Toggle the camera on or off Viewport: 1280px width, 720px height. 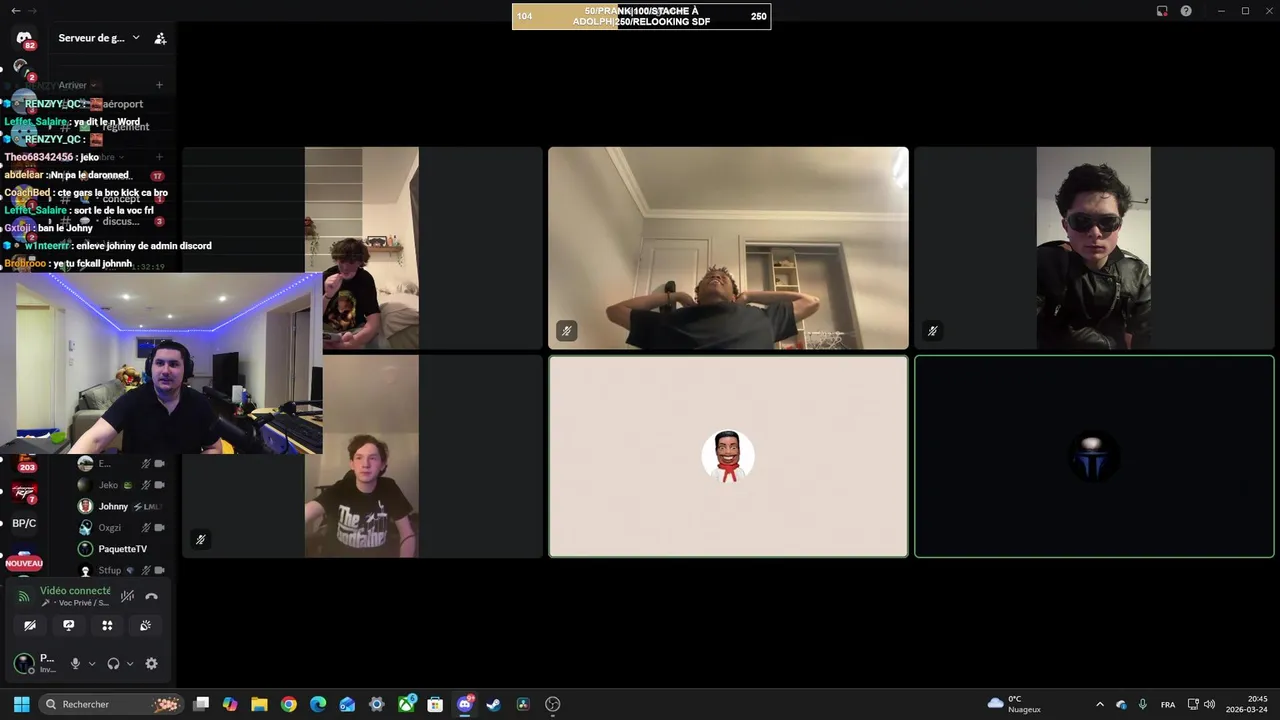point(30,625)
